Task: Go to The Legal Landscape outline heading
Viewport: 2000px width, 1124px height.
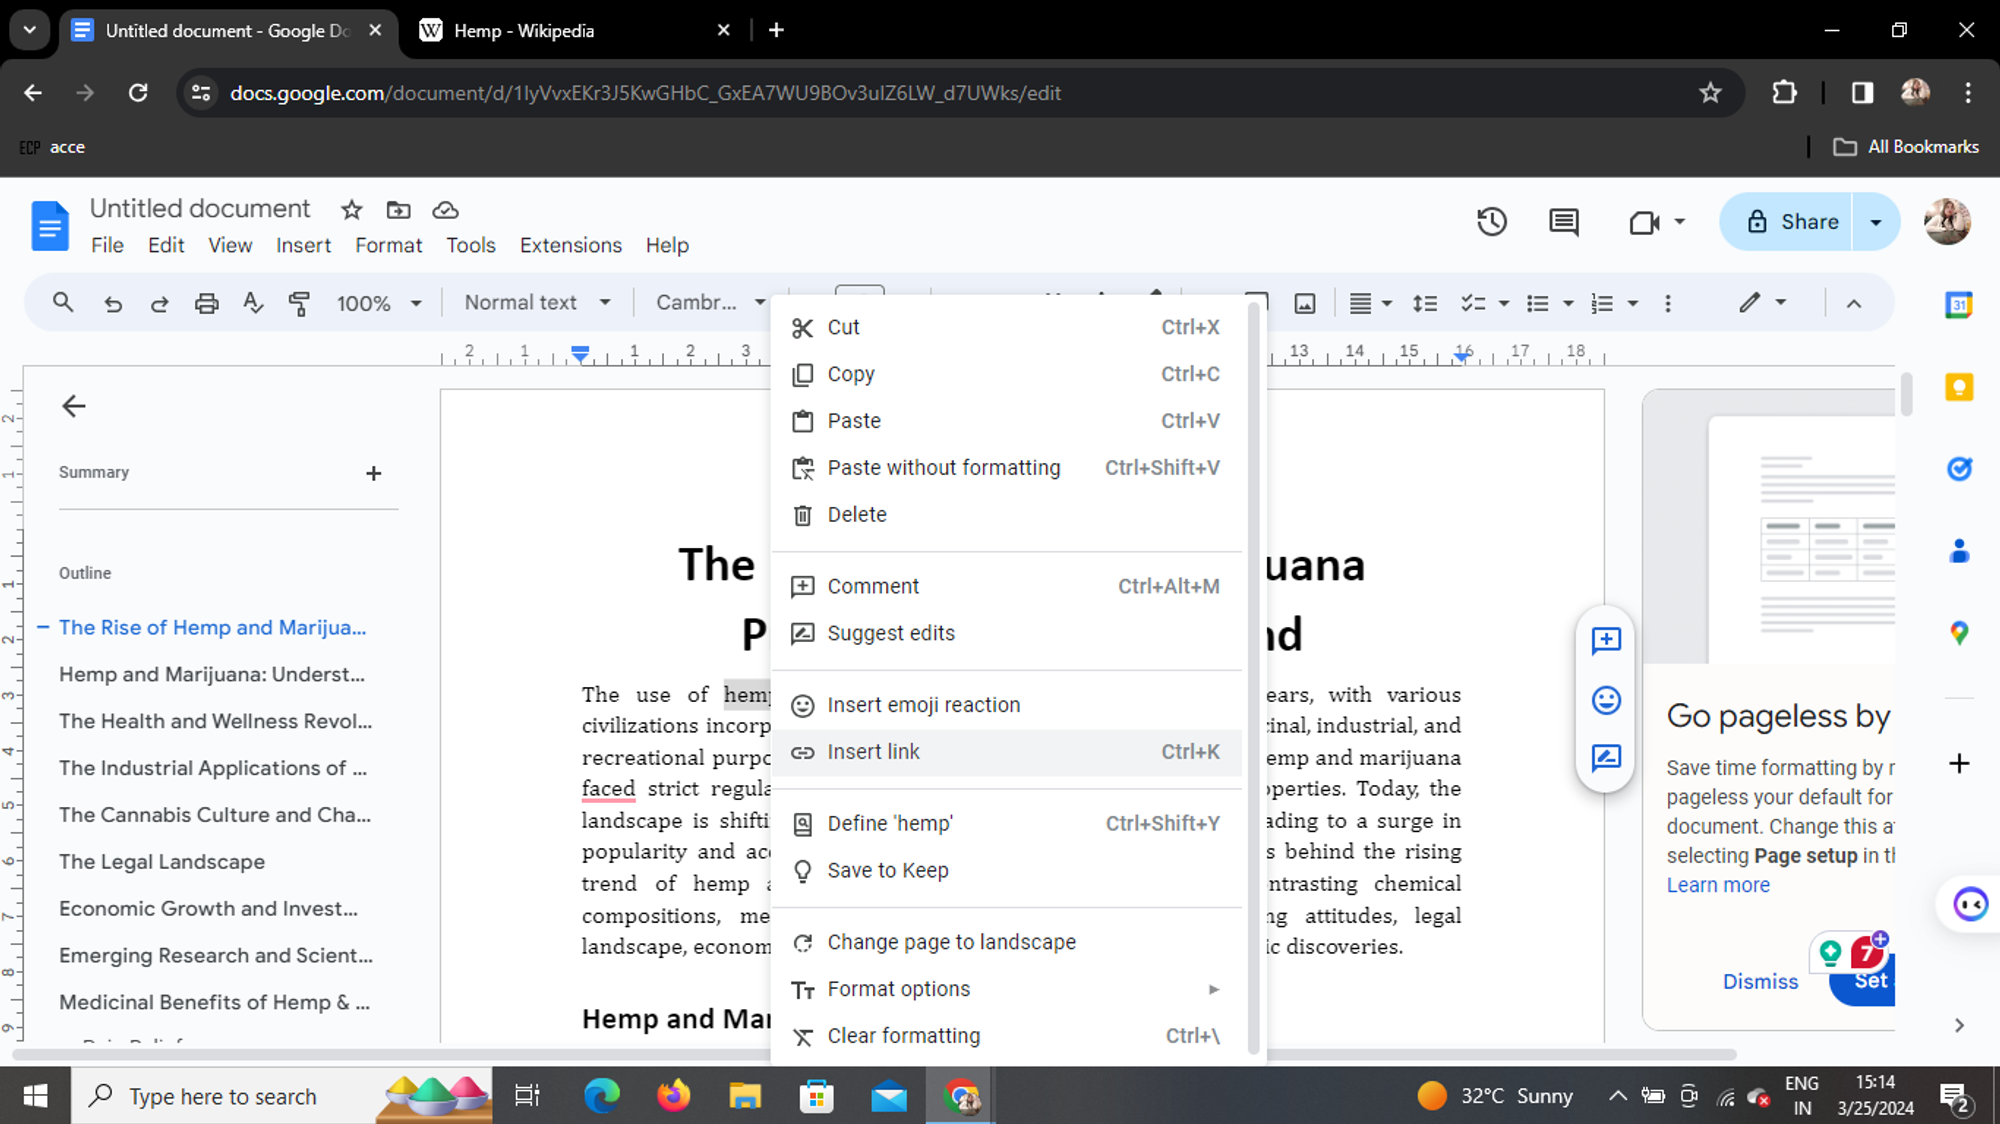Action: [x=162, y=862]
